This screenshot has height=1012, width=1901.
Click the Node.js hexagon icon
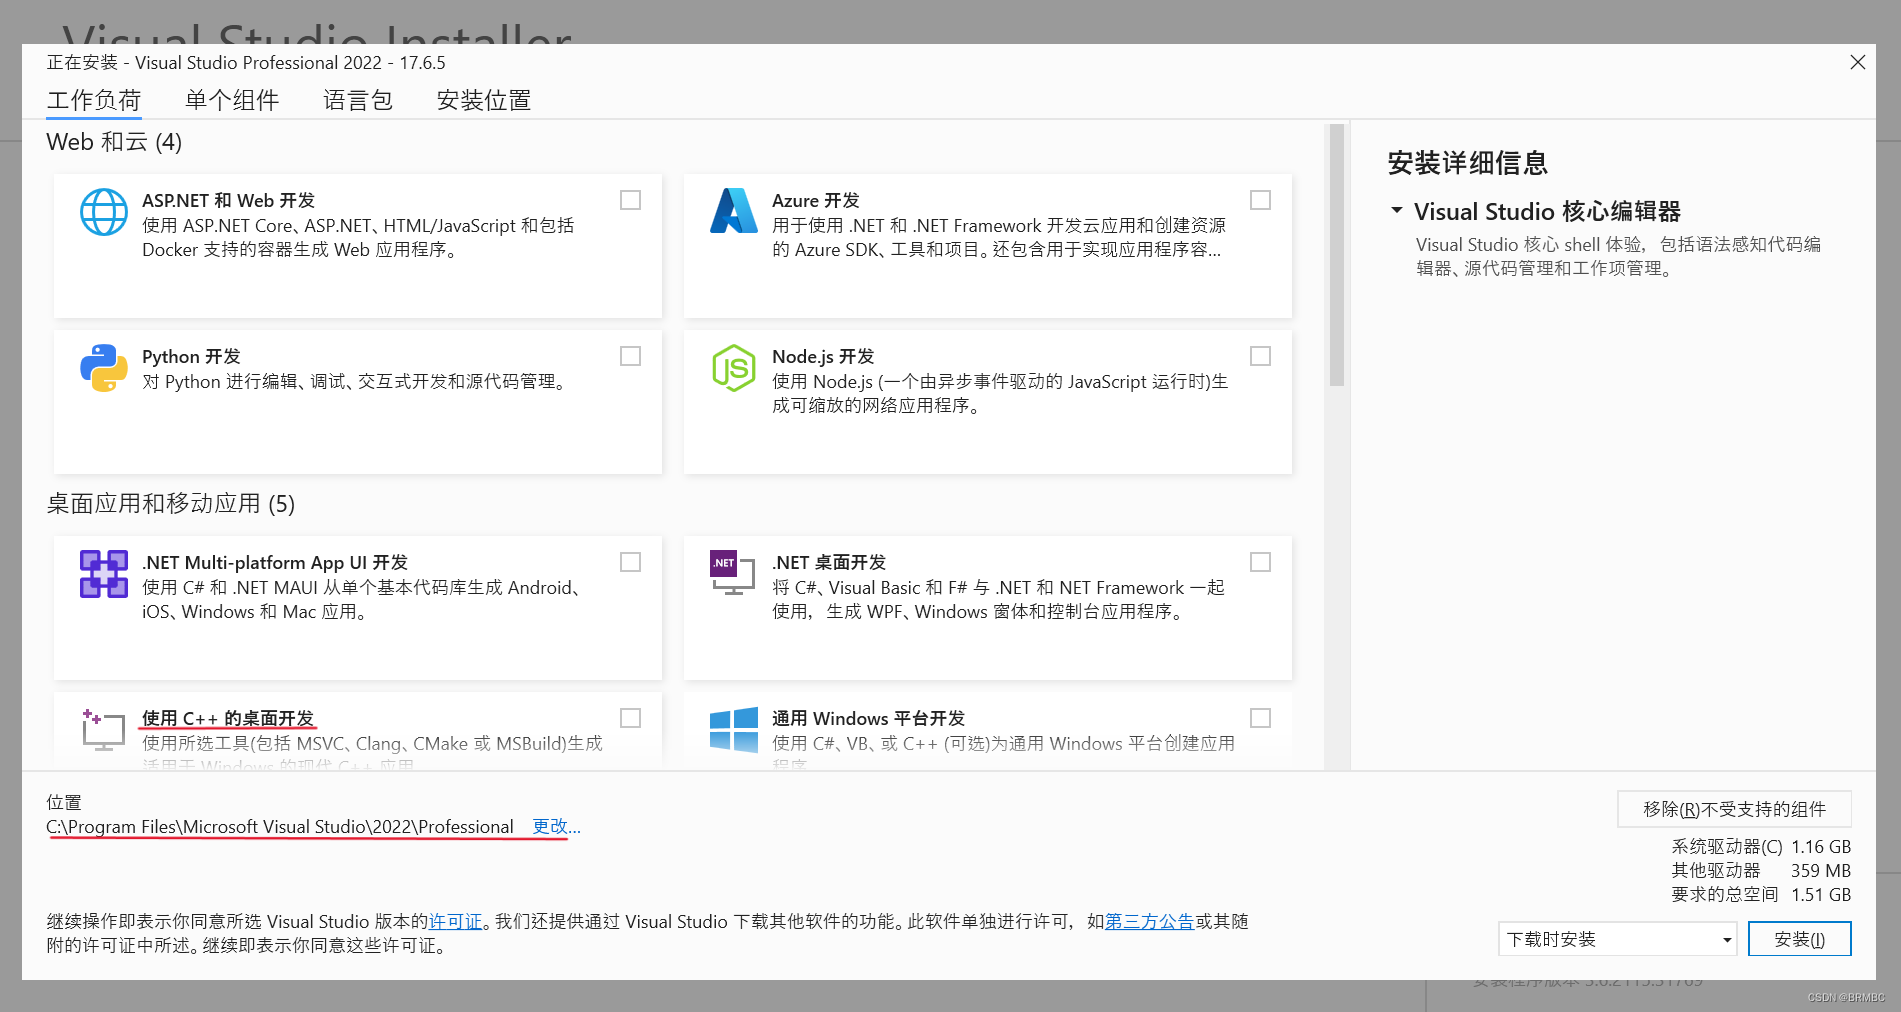pos(734,368)
